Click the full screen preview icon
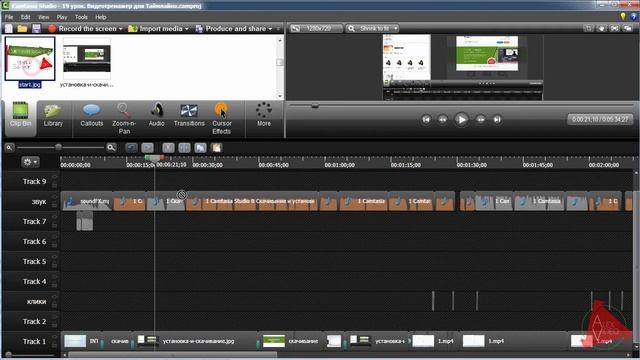The image size is (640, 360). [615, 28]
